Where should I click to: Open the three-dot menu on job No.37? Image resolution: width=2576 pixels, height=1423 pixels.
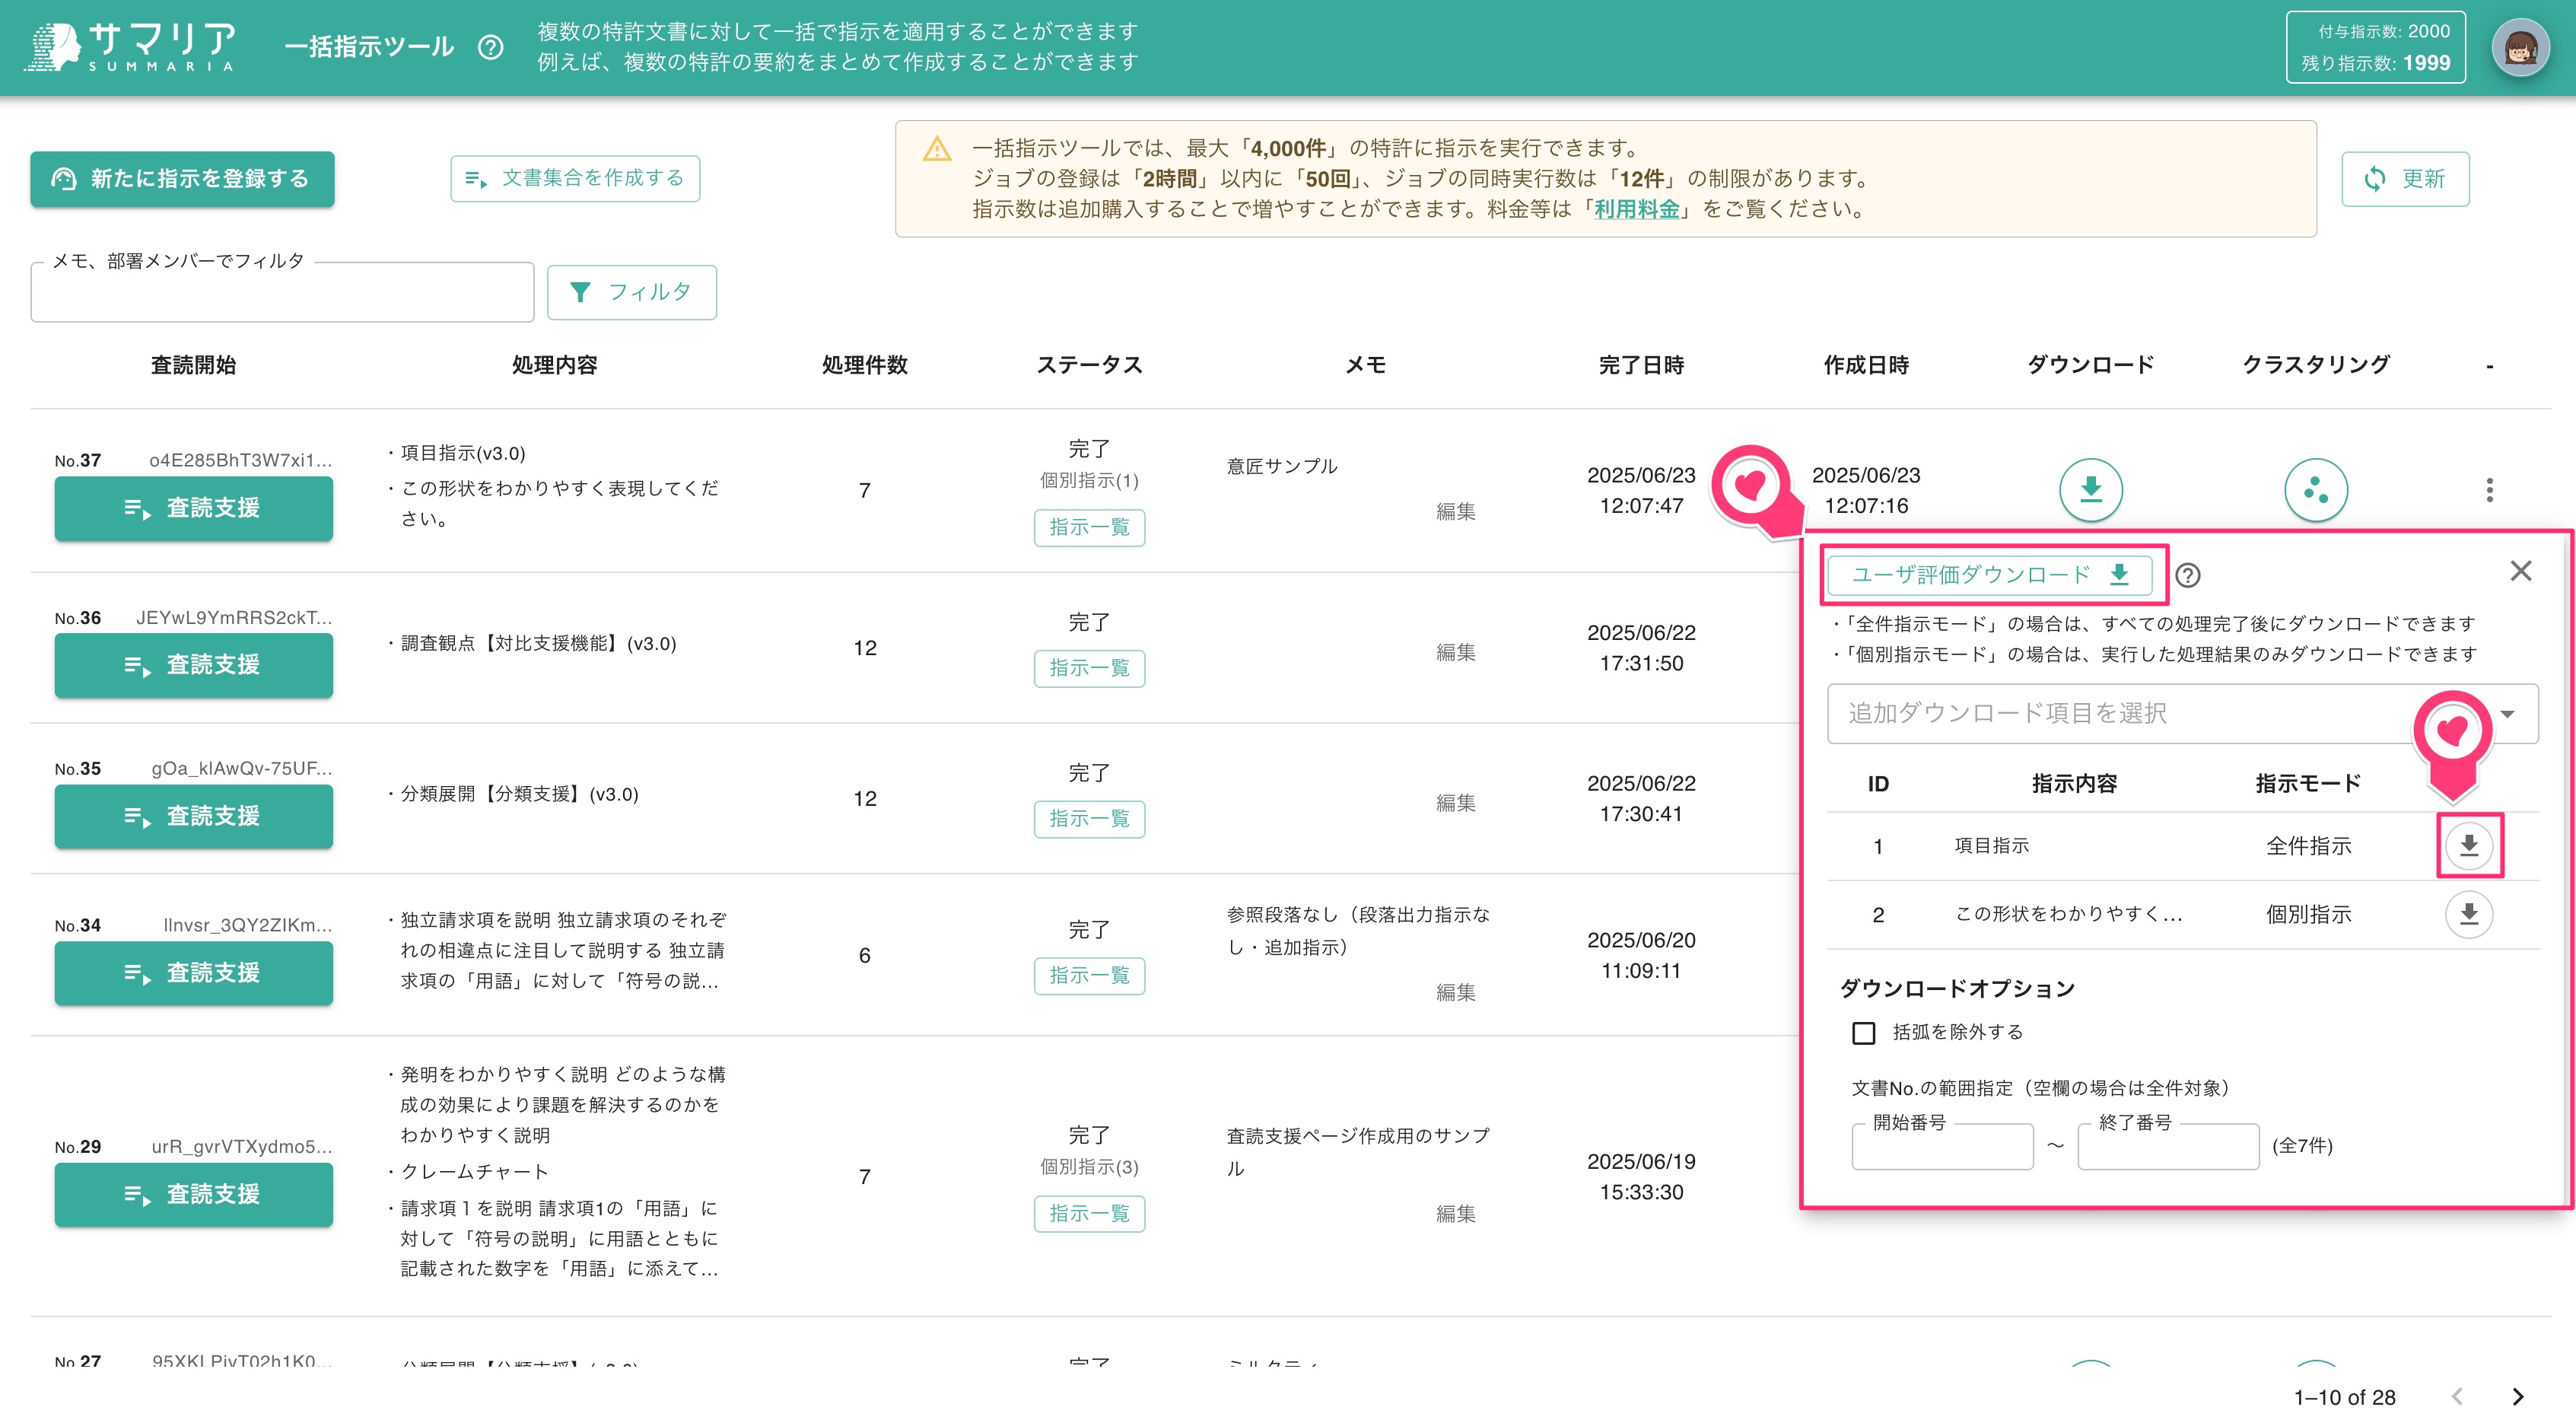[2489, 491]
